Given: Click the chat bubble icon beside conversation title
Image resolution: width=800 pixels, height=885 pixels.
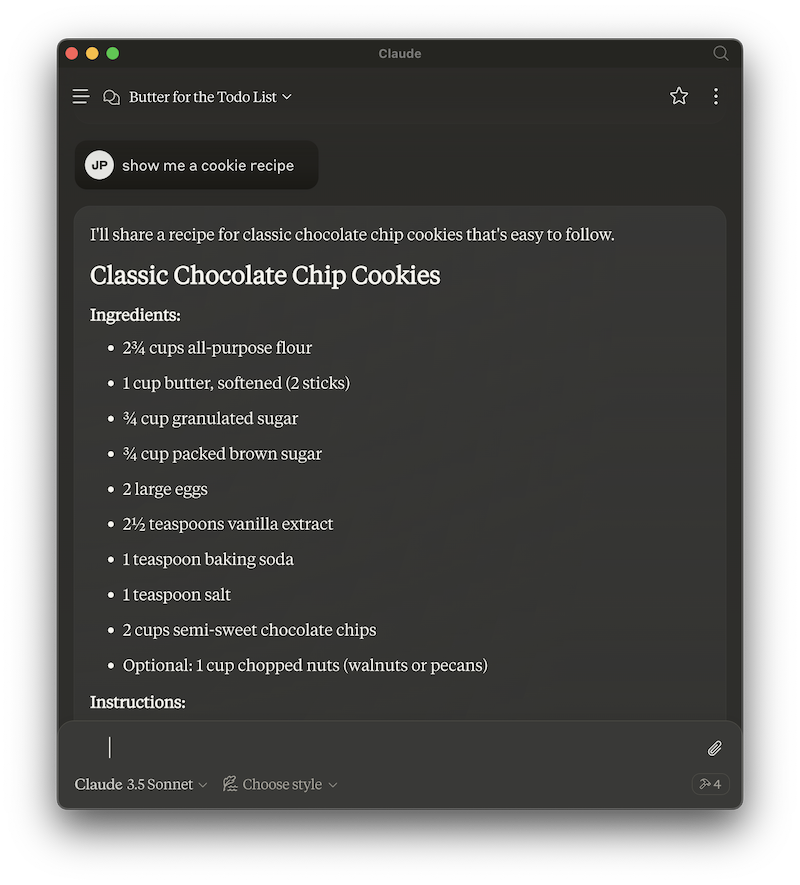Looking at the screenshot, I should 111,96.
